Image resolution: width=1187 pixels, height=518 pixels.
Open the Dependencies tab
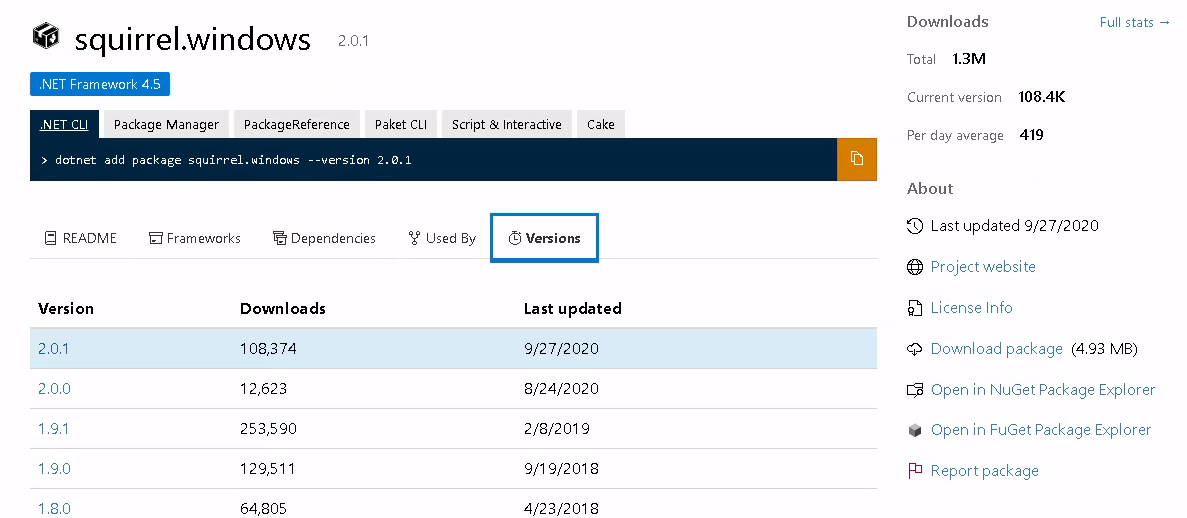pyautogui.click(x=324, y=239)
